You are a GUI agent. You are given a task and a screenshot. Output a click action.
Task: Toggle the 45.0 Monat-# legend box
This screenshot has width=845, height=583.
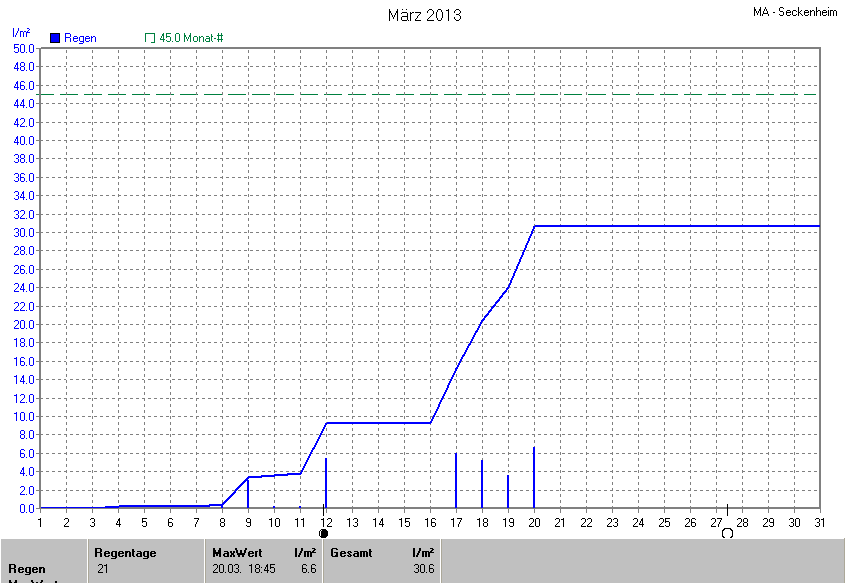[x=150, y=37]
